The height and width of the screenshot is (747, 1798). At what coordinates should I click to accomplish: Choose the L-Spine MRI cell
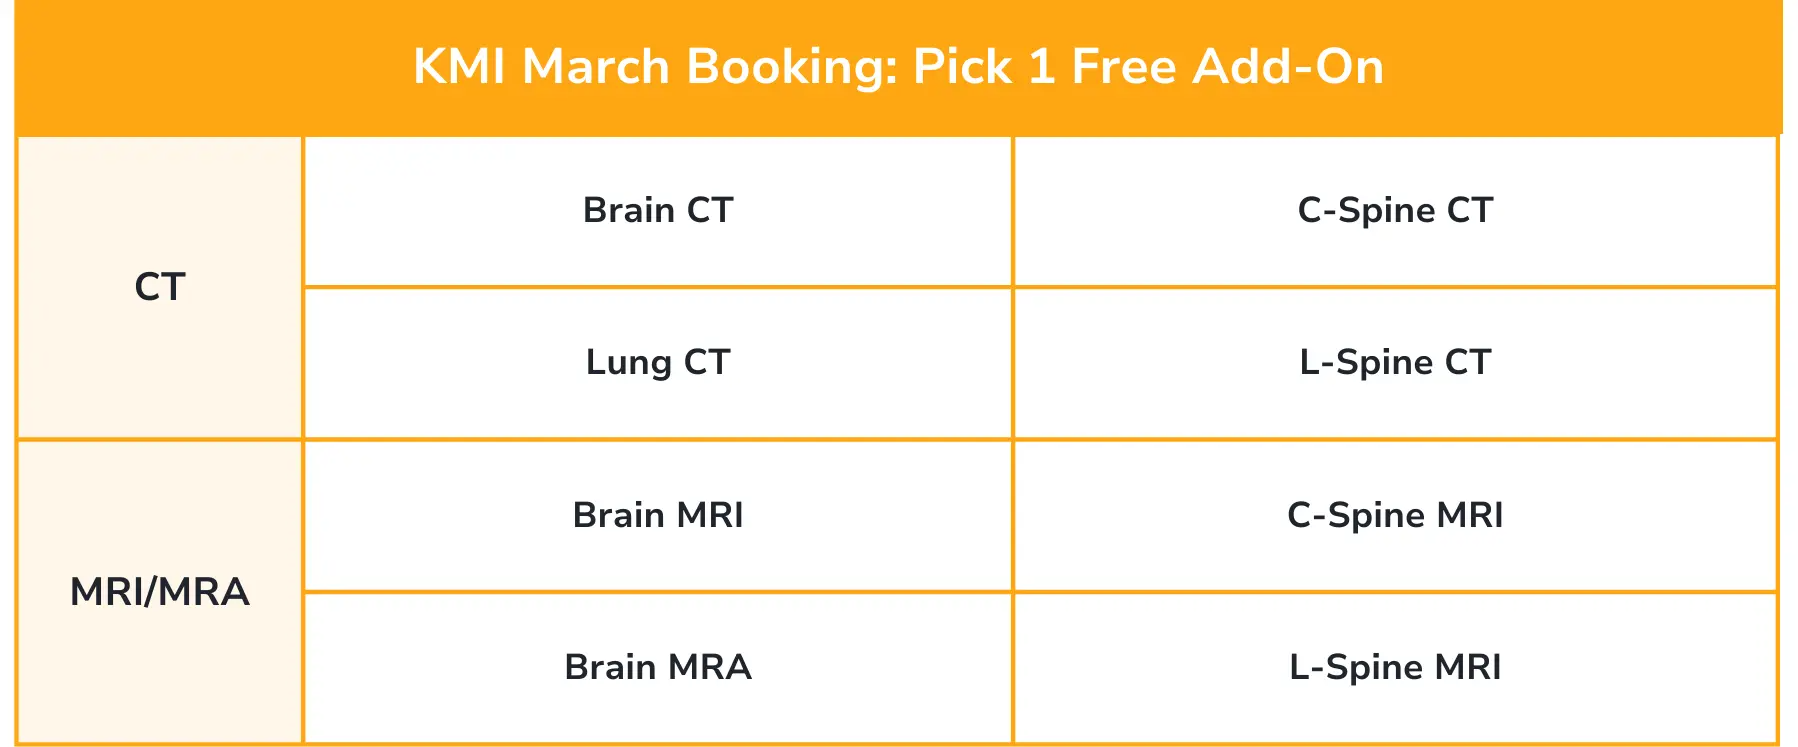(1395, 668)
